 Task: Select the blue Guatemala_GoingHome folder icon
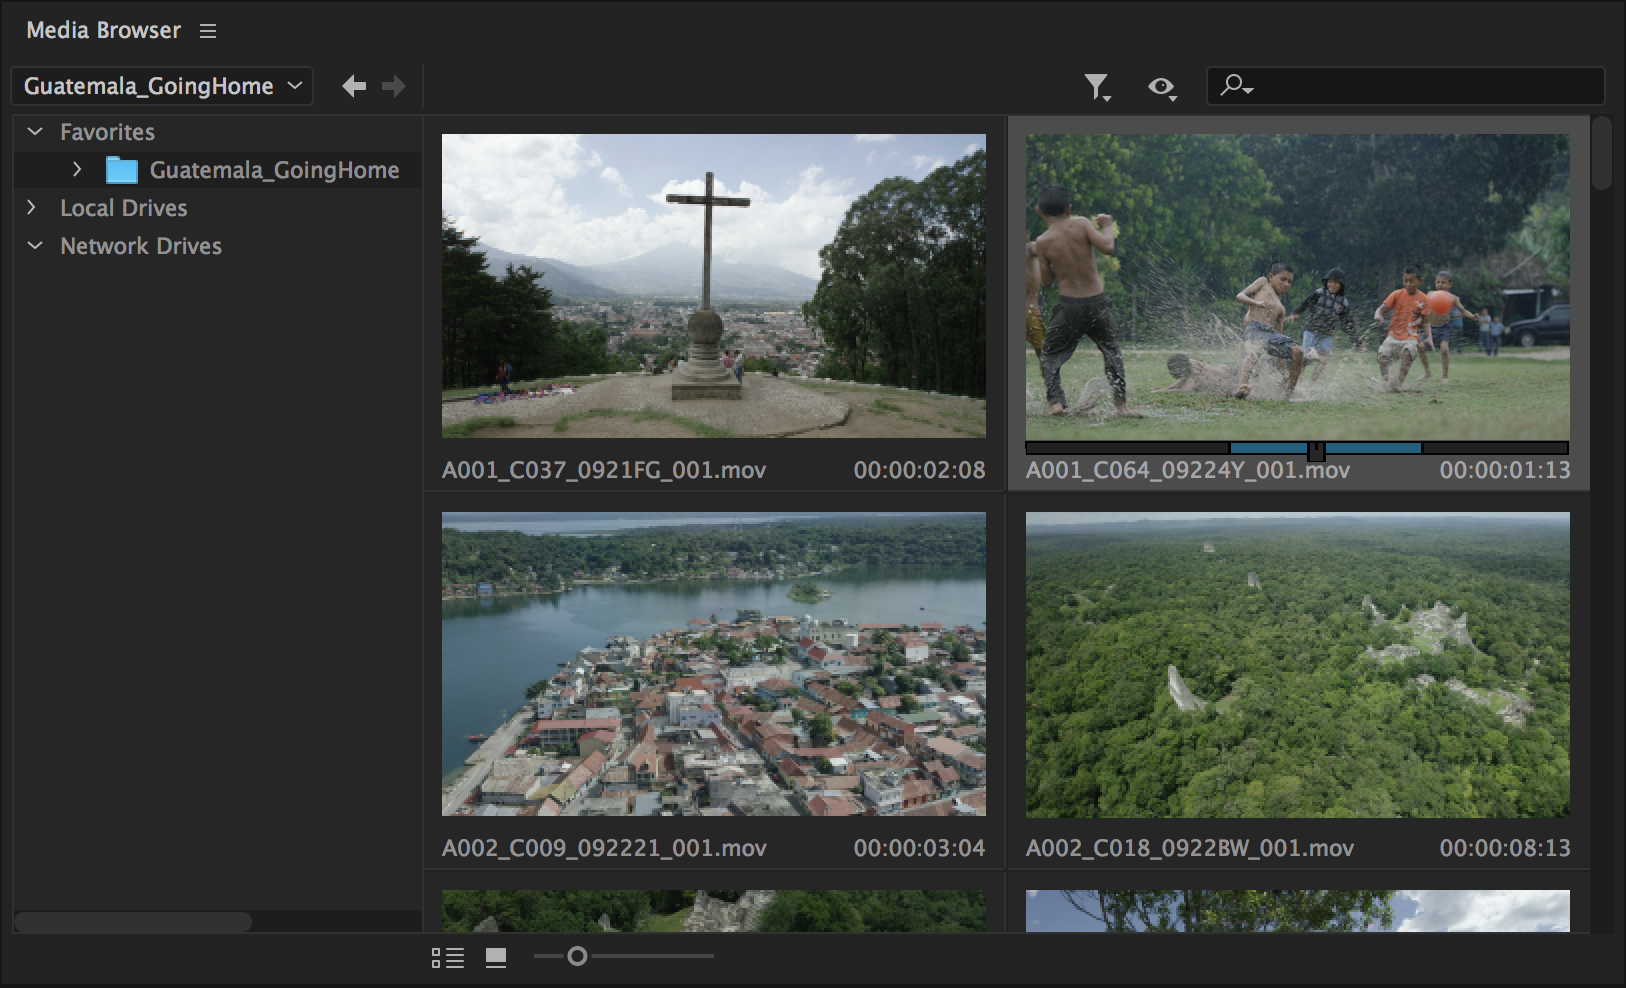121,169
